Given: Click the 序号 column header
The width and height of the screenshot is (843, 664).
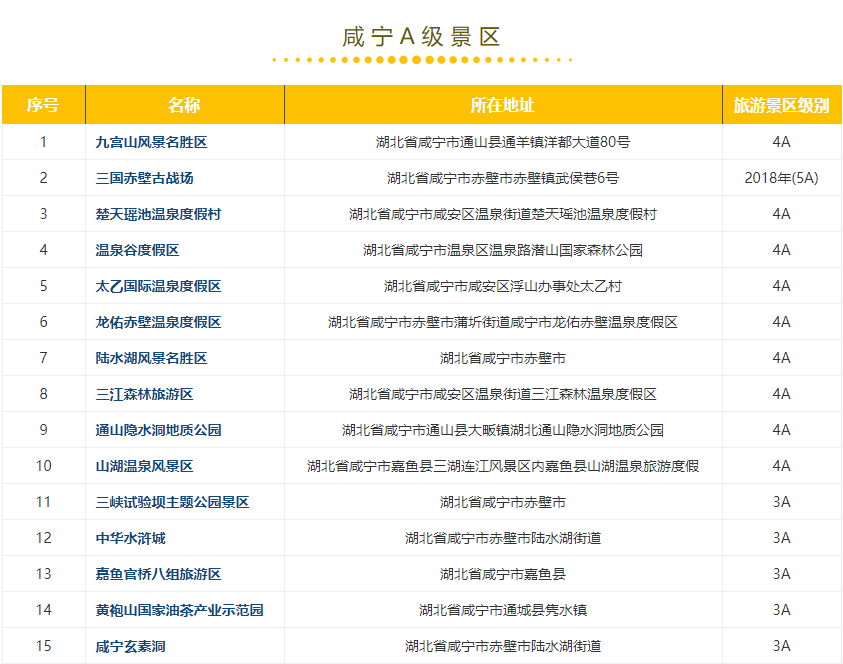Looking at the screenshot, I should [x=43, y=105].
